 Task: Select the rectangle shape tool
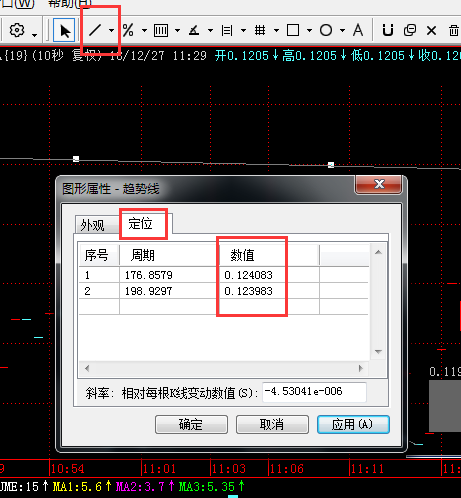293,31
